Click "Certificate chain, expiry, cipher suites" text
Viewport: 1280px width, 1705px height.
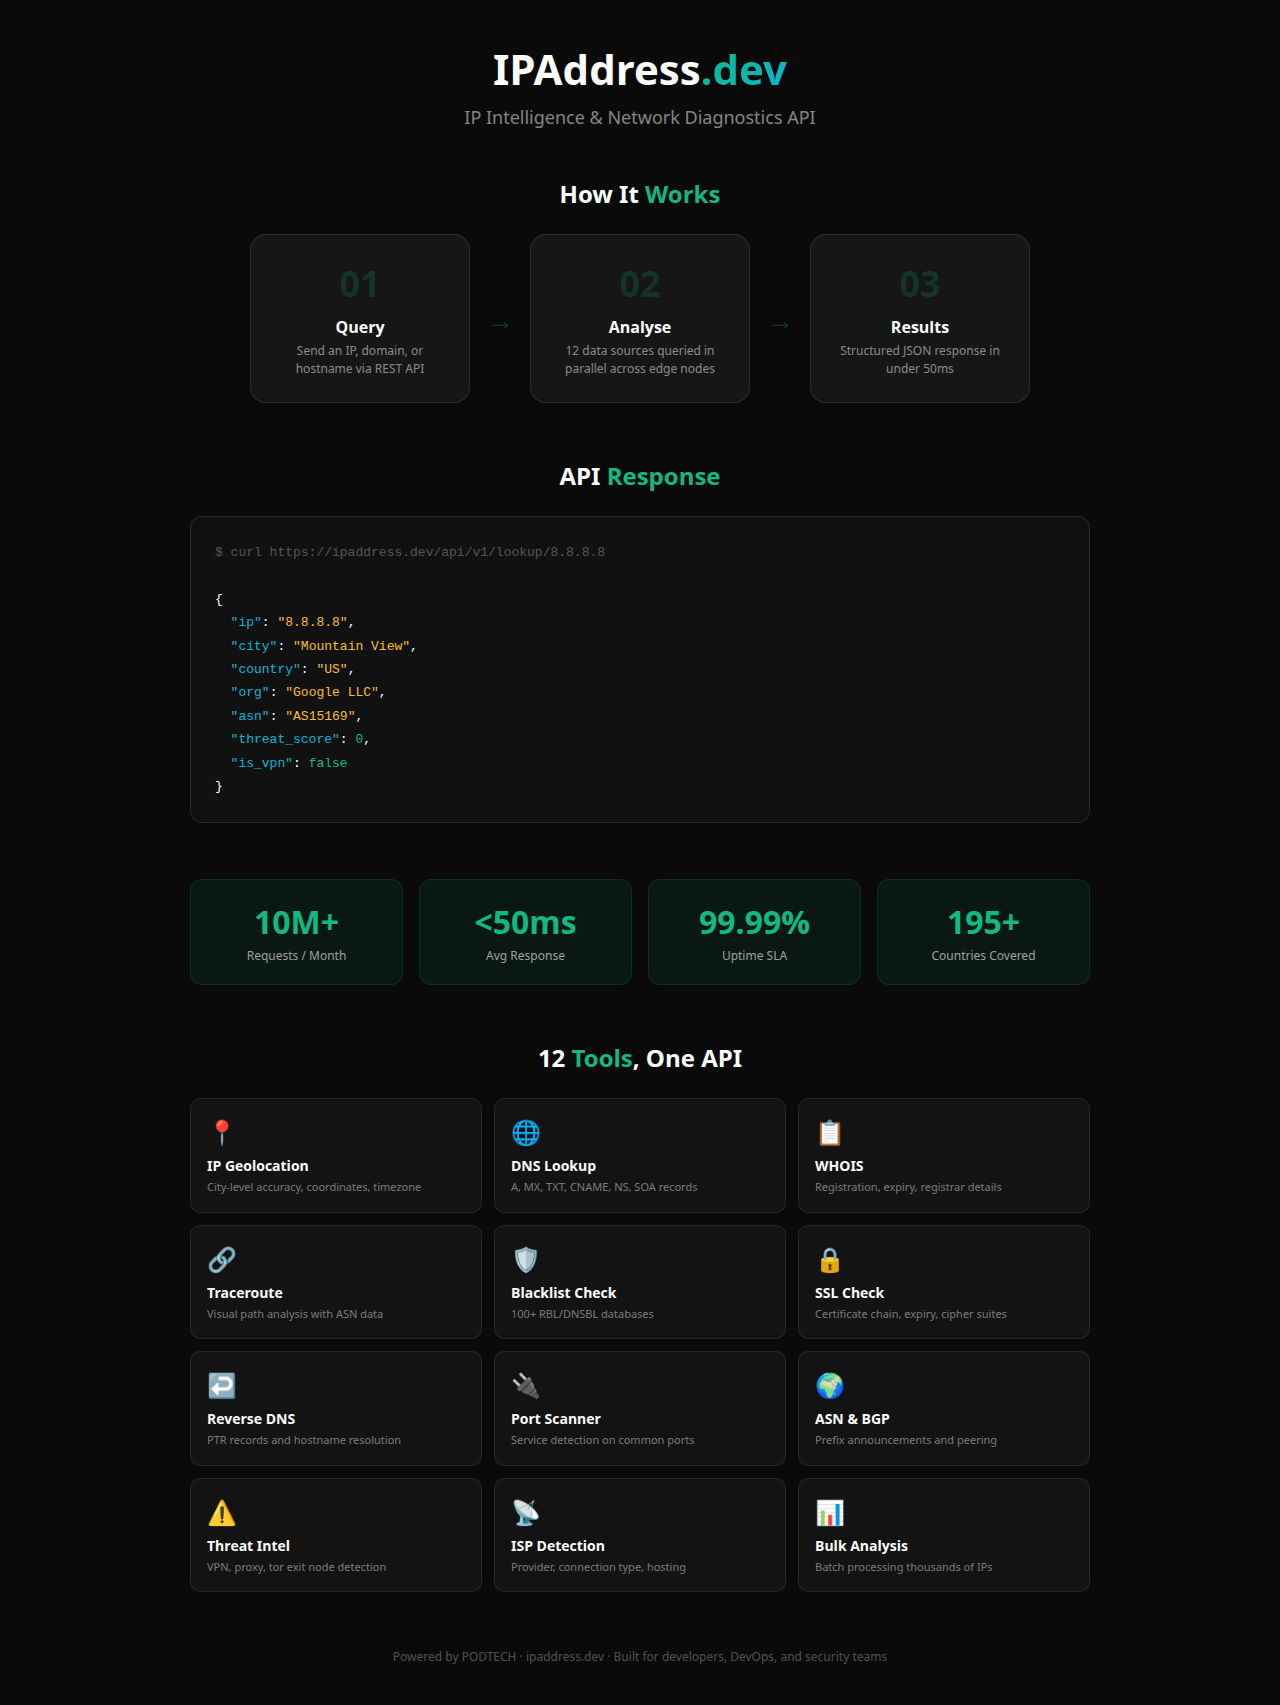pos(911,1314)
